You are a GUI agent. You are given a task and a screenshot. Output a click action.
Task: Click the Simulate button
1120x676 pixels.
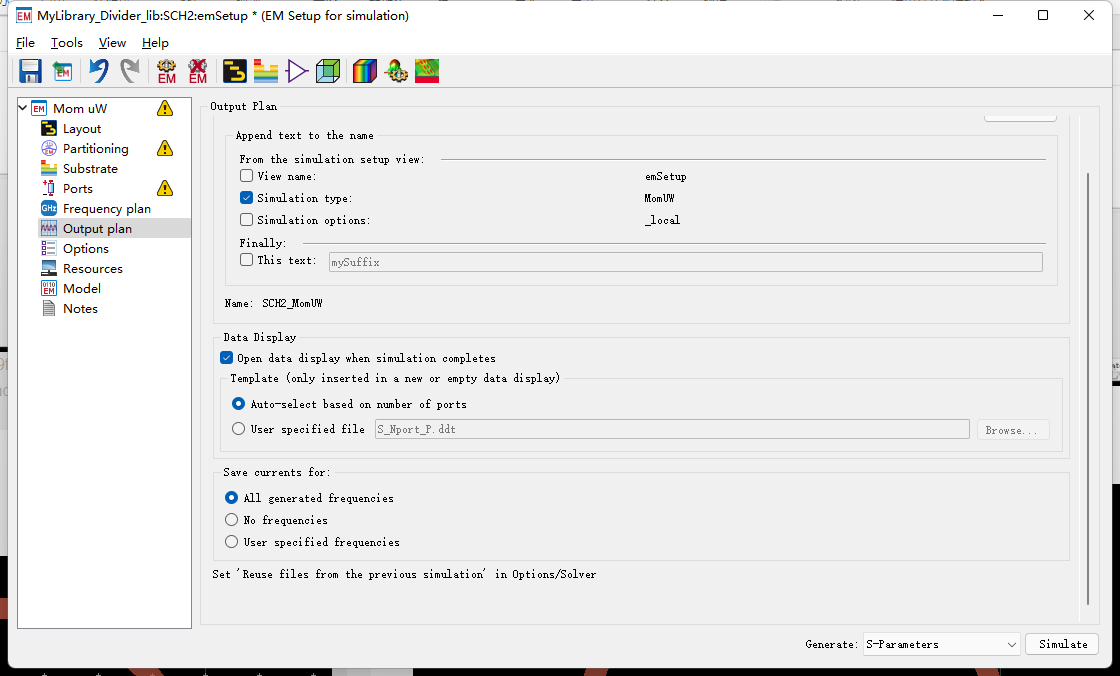[1062, 644]
